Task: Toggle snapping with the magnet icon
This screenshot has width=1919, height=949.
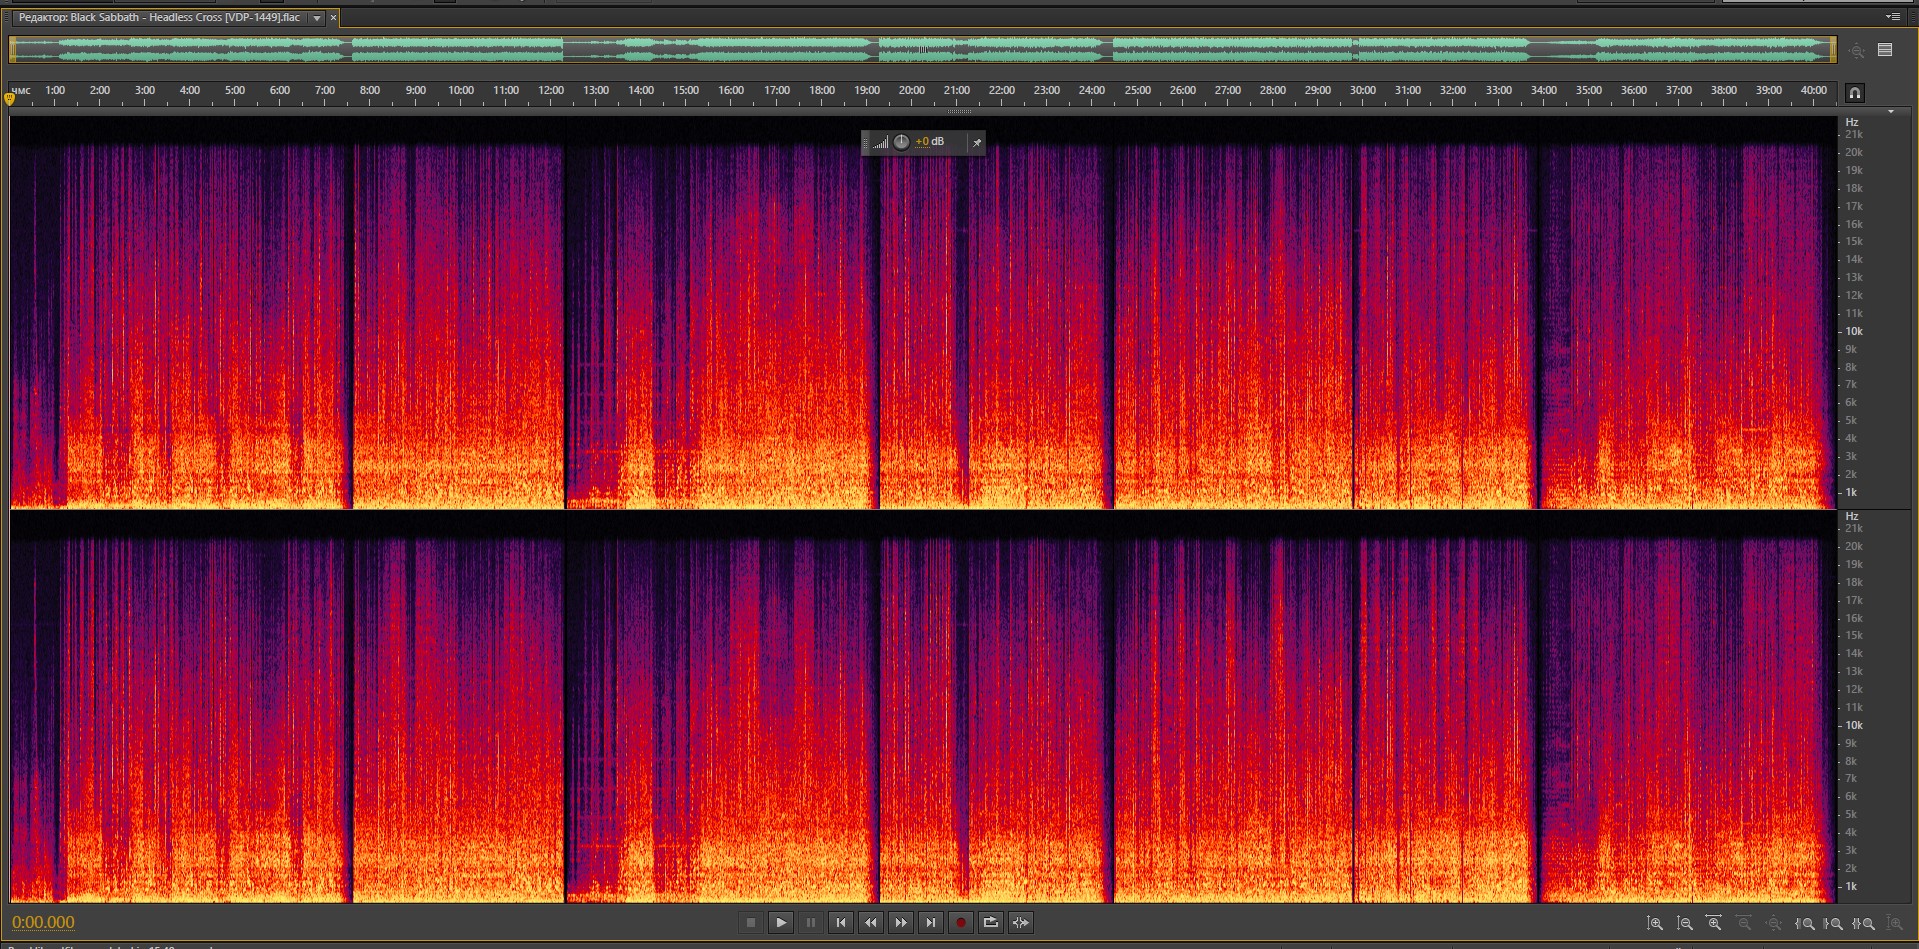Action: 1855,93
